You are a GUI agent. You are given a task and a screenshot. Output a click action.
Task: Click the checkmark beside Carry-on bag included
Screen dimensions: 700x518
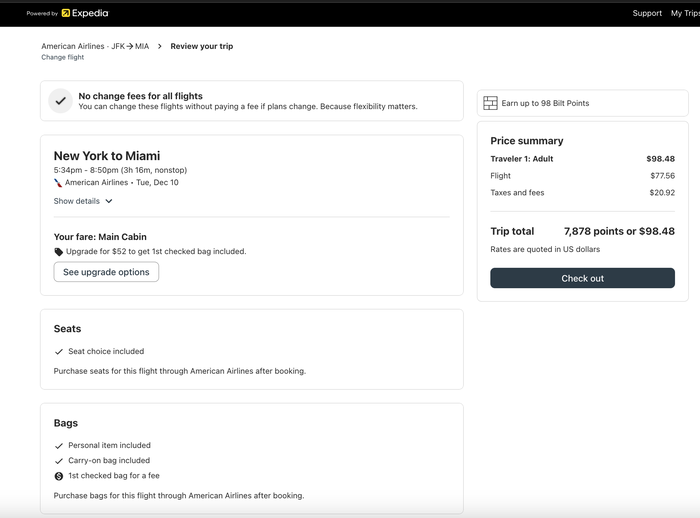click(x=58, y=461)
